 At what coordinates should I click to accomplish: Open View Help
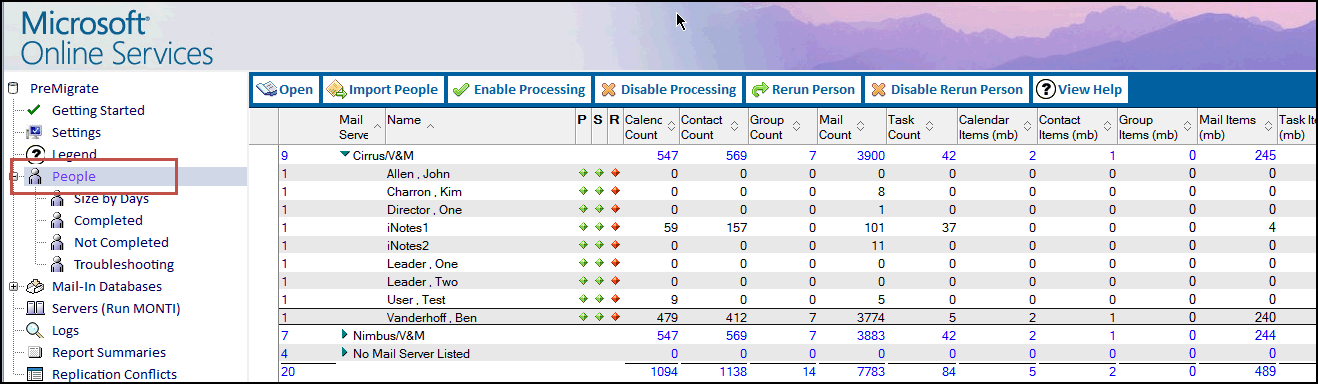click(1080, 89)
